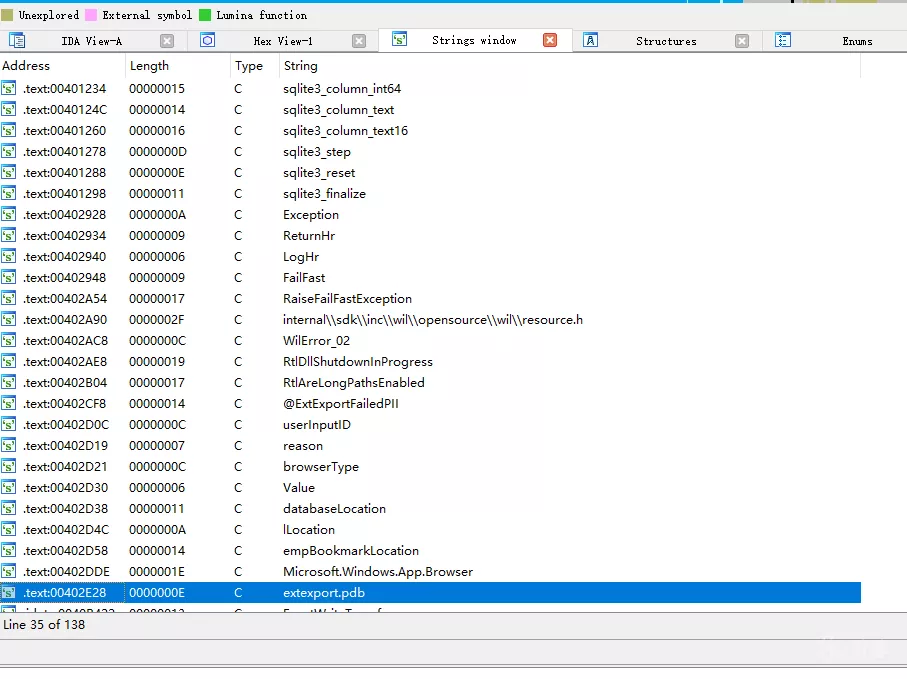Screen dimensions: 907x679
Task: Switch to the Structures tab
Action: (666, 41)
